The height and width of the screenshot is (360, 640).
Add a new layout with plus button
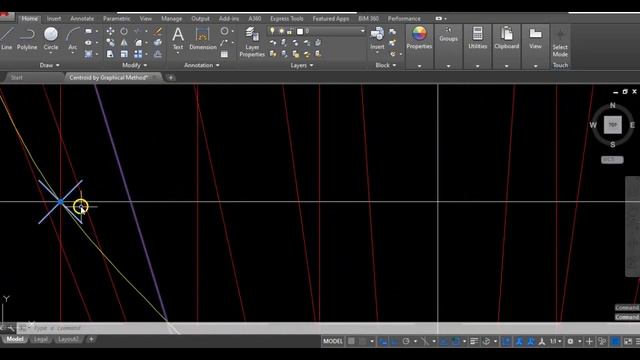click(91, 339)
